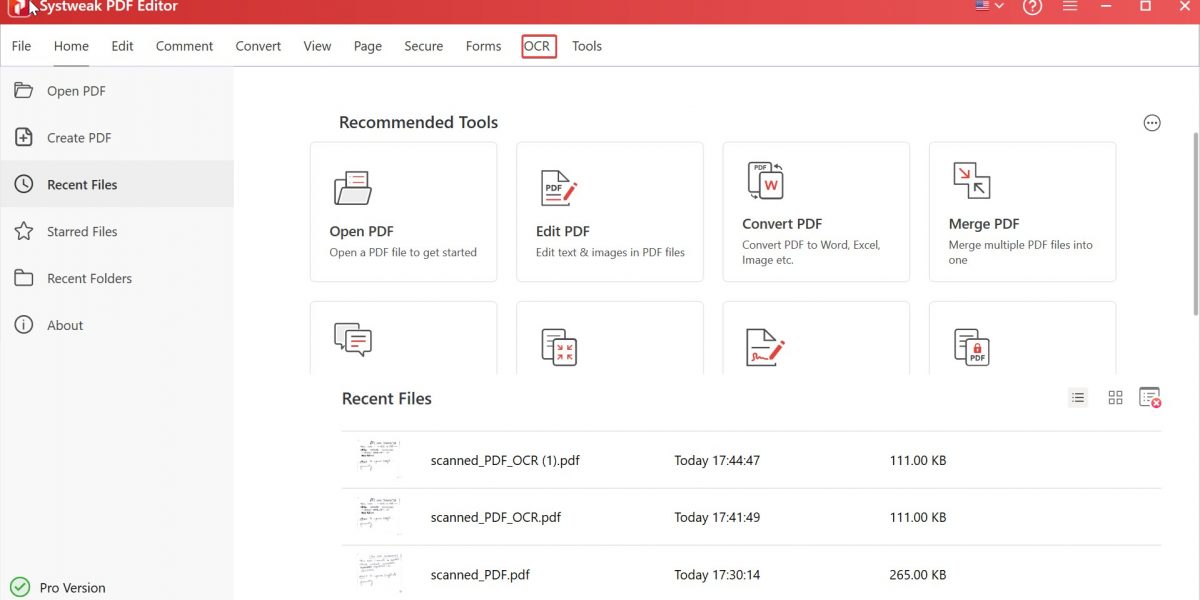
Task: Click the Systweak PDF Editor logo icon
Action: pos(17,7)
